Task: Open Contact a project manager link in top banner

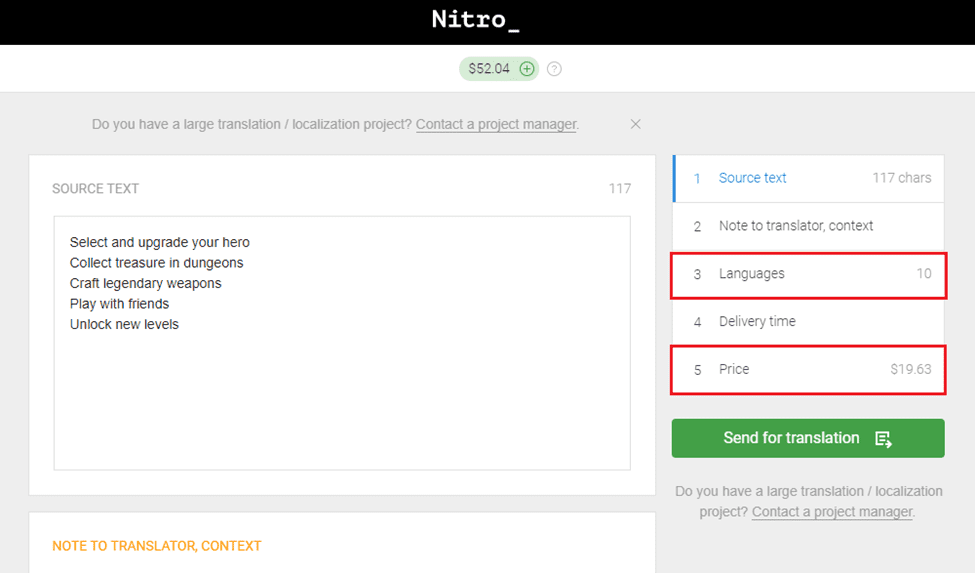Action: pos(496,125)
